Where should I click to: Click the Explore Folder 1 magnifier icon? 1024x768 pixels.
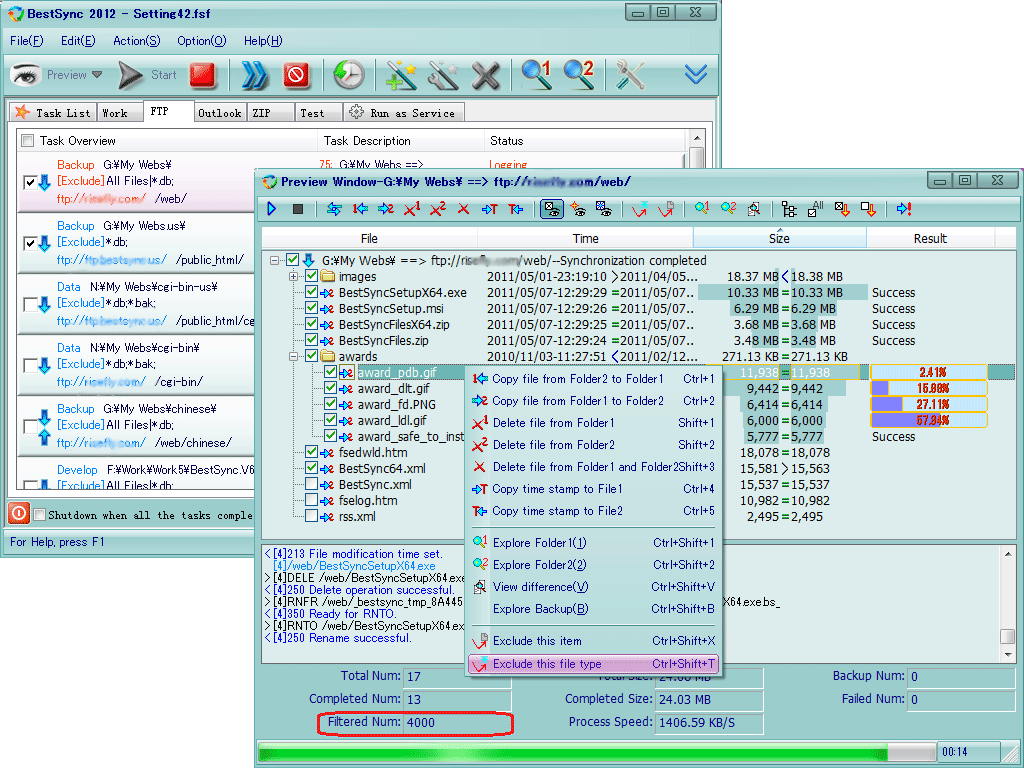point(537,75)
